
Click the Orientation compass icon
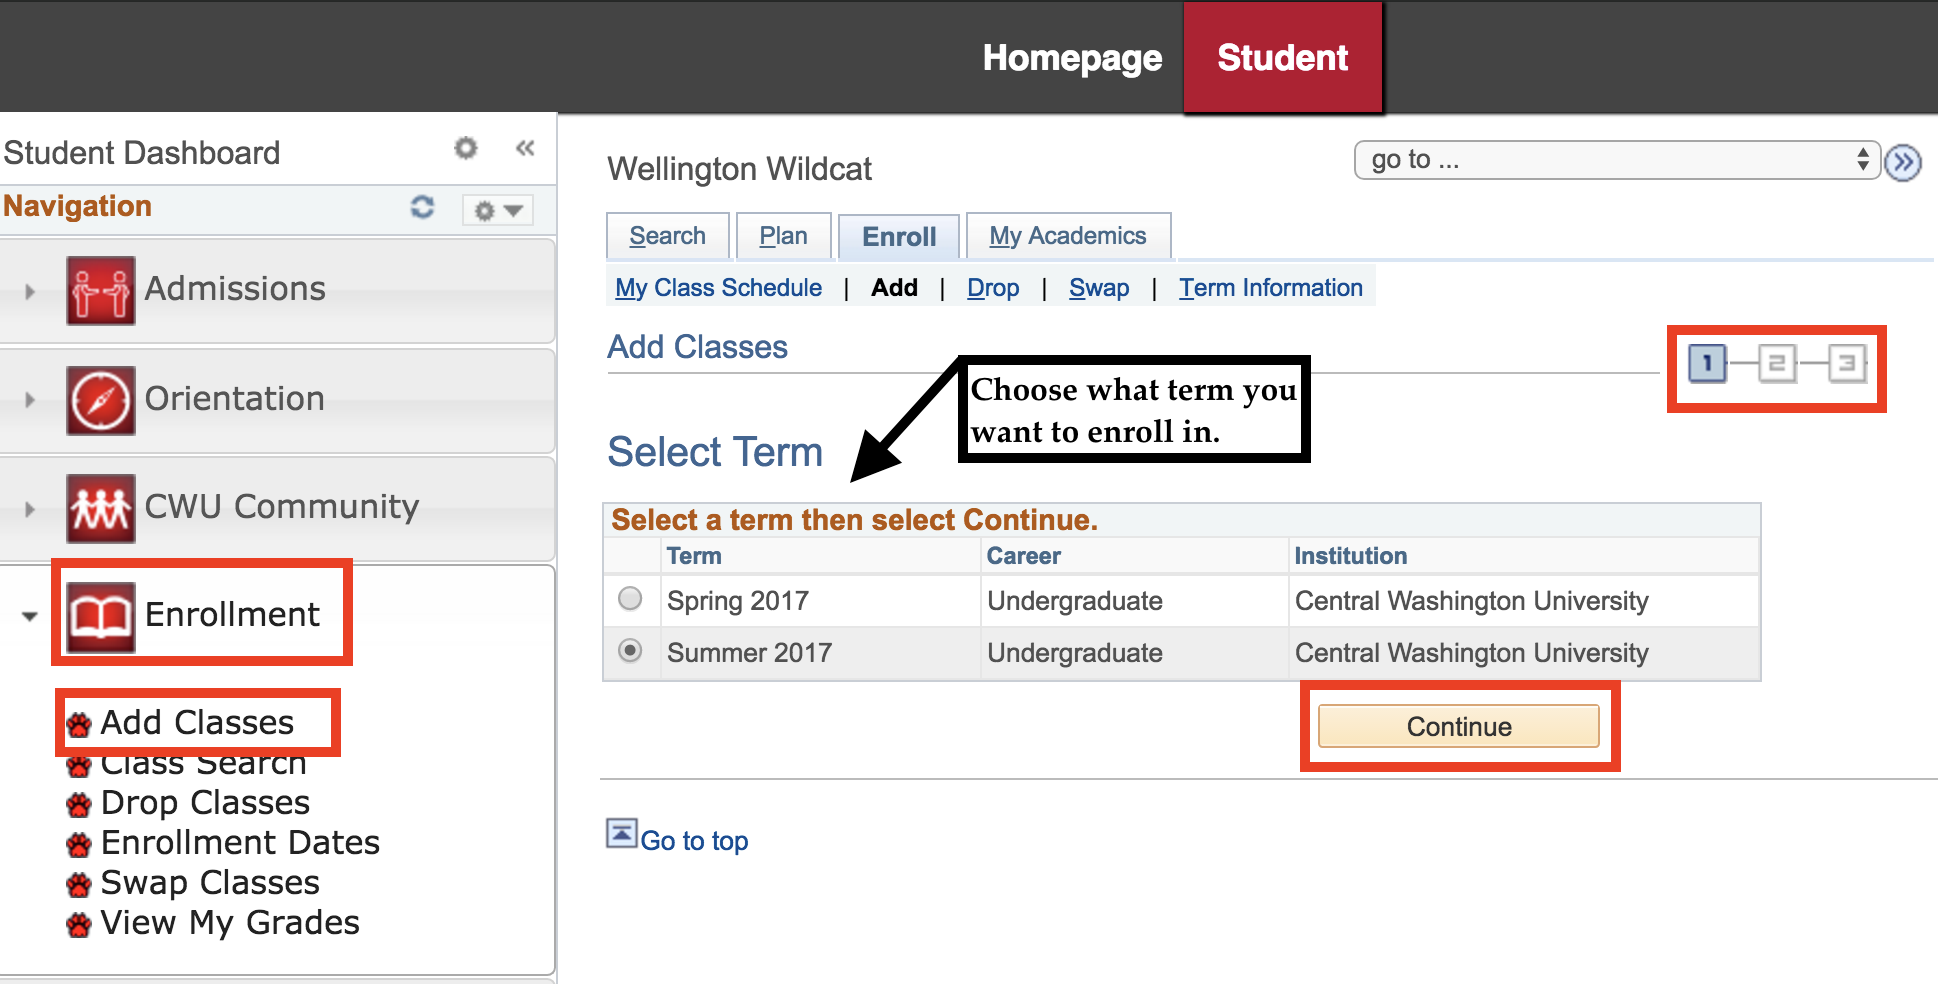pos(101,400)
